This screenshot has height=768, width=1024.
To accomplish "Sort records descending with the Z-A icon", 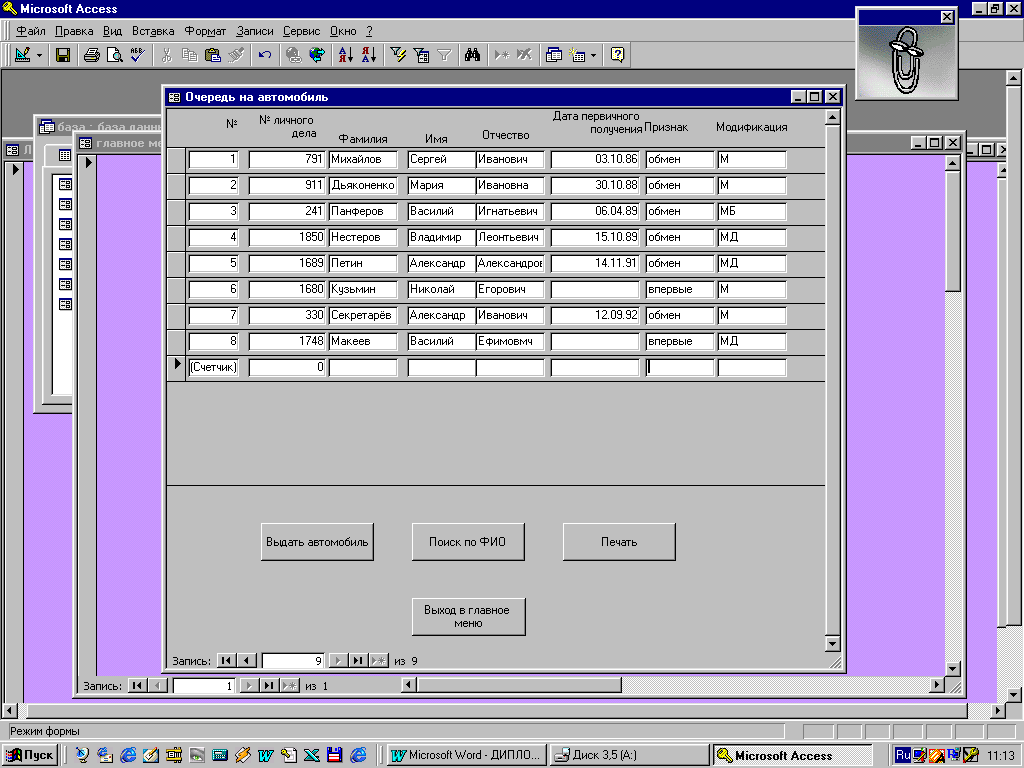I will [x=368, y=56].
